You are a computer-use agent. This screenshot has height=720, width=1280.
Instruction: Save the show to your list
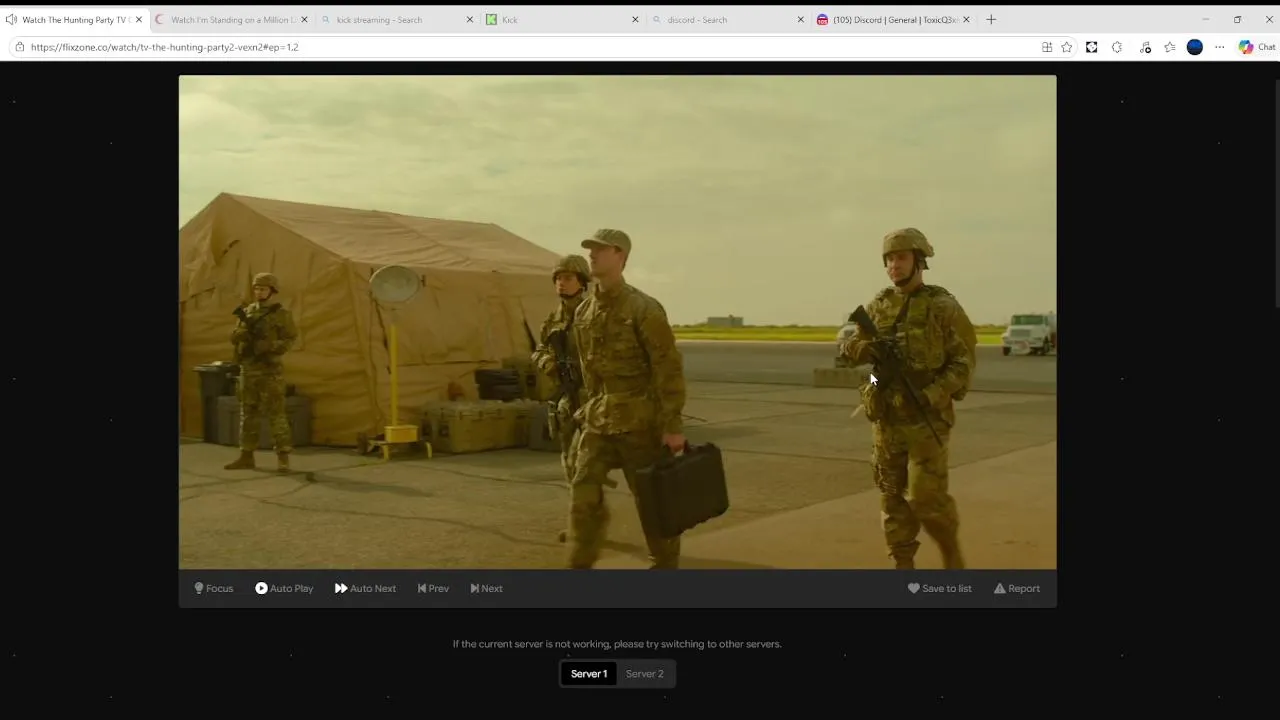click(939, 588)
